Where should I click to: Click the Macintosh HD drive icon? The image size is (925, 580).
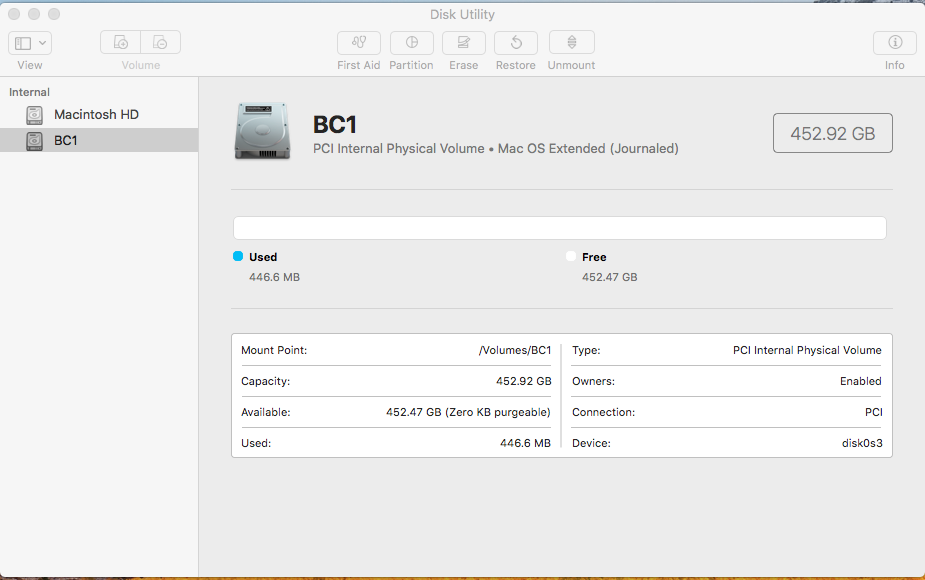34,115
